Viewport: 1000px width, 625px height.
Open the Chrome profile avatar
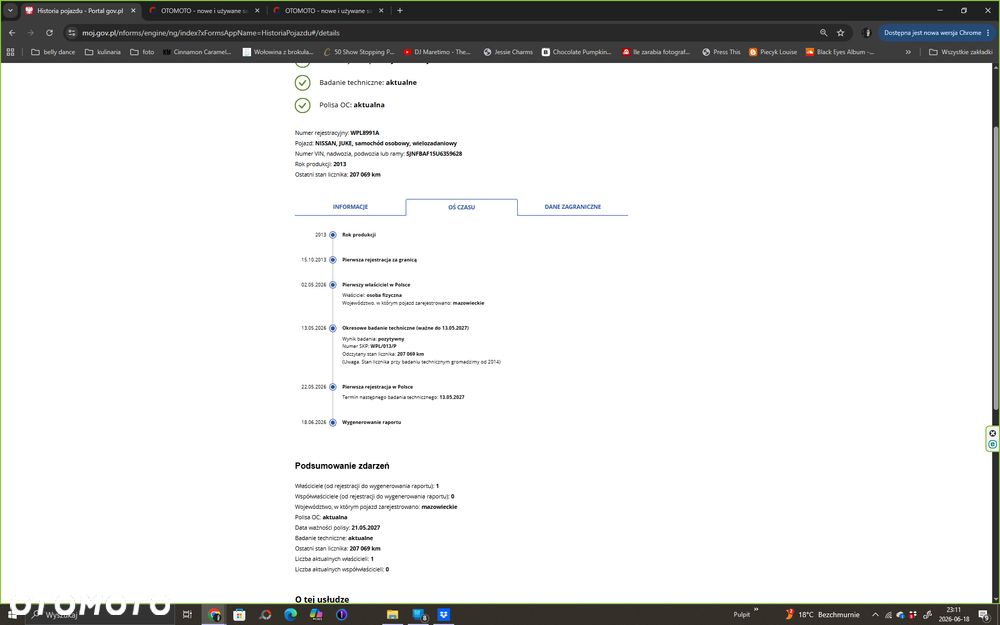[866, 33]
